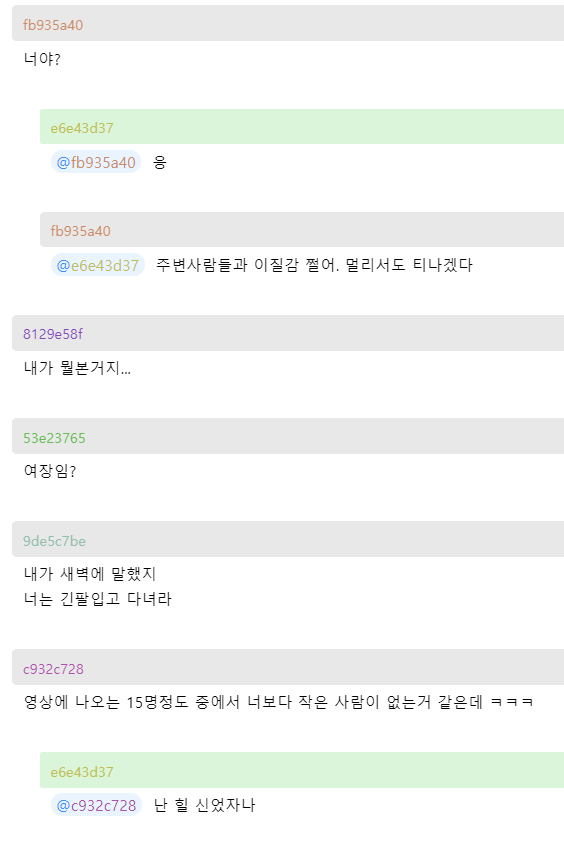The width and height of the screenshot is (564, 849).
Task: Open the 8129e58f author name
Action: [53, 334]
